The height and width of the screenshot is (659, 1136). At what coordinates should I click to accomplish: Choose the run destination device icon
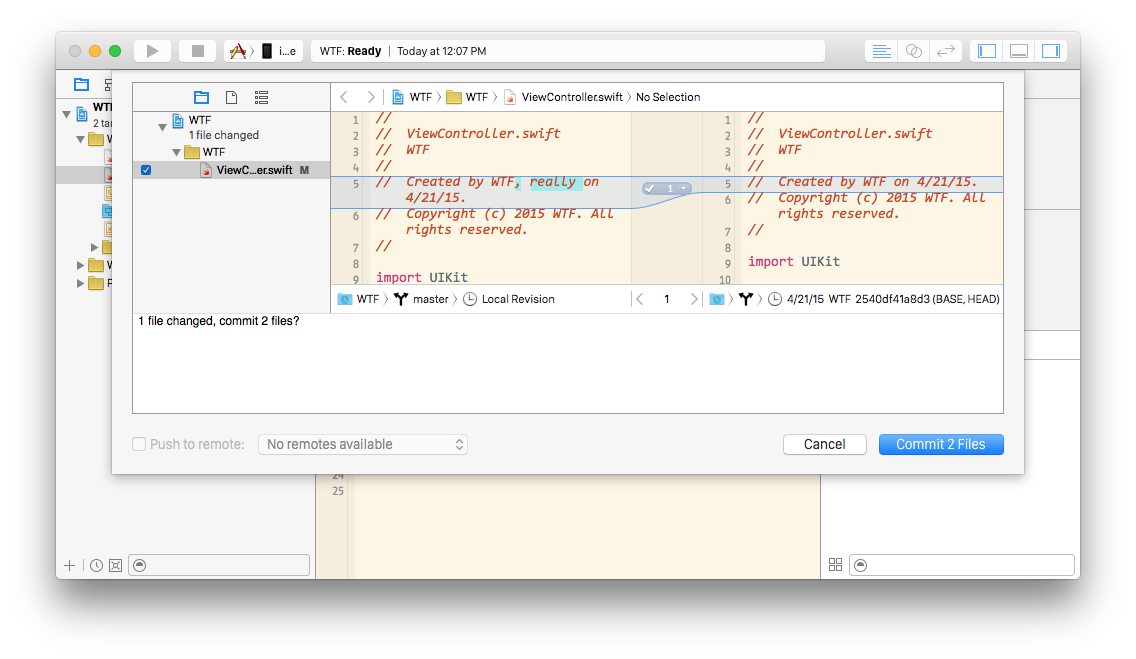[x=267, y=51]
